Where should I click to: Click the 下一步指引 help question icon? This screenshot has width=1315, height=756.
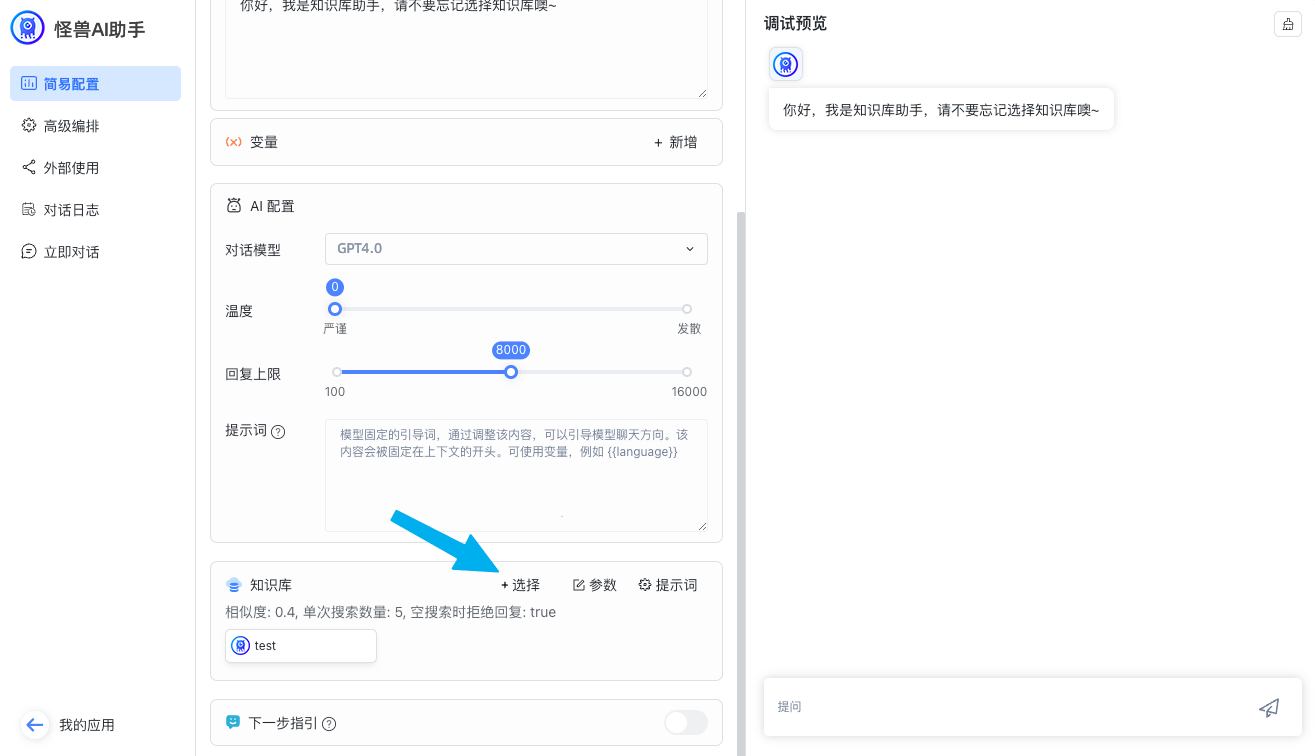pos(329,723)
